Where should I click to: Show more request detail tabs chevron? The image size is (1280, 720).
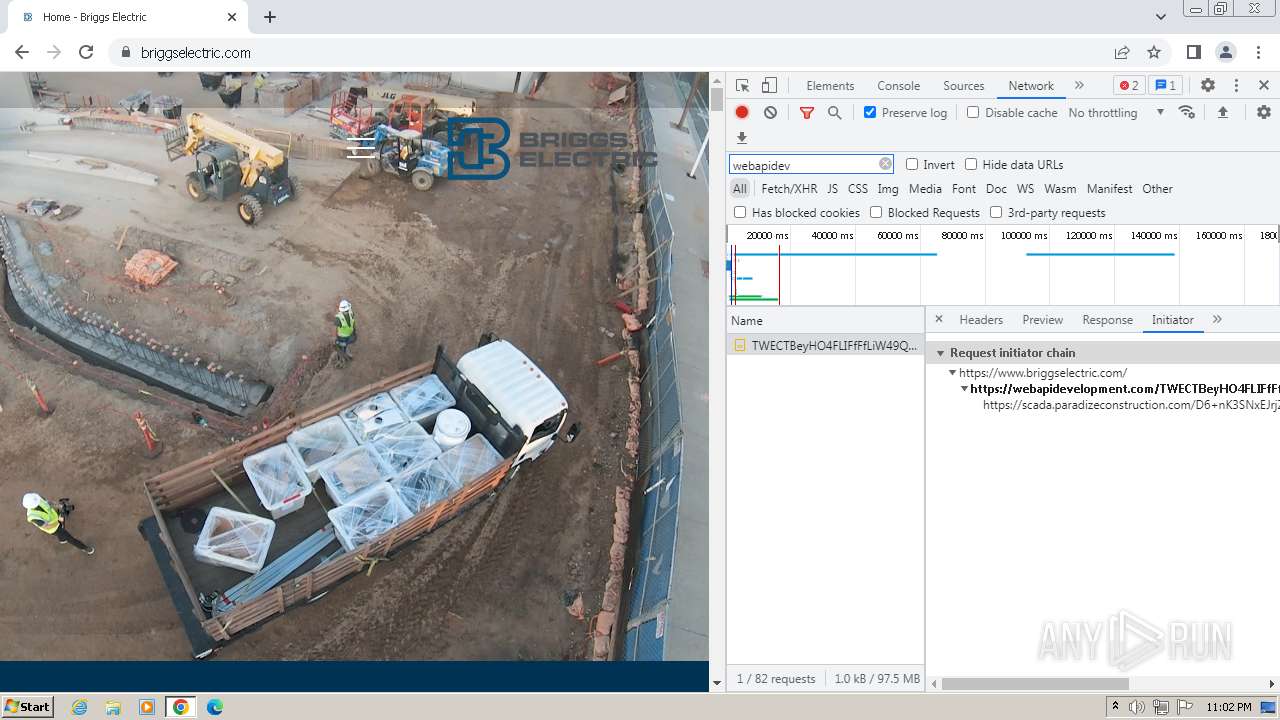pyautogui.click(x=1217, y=319)
